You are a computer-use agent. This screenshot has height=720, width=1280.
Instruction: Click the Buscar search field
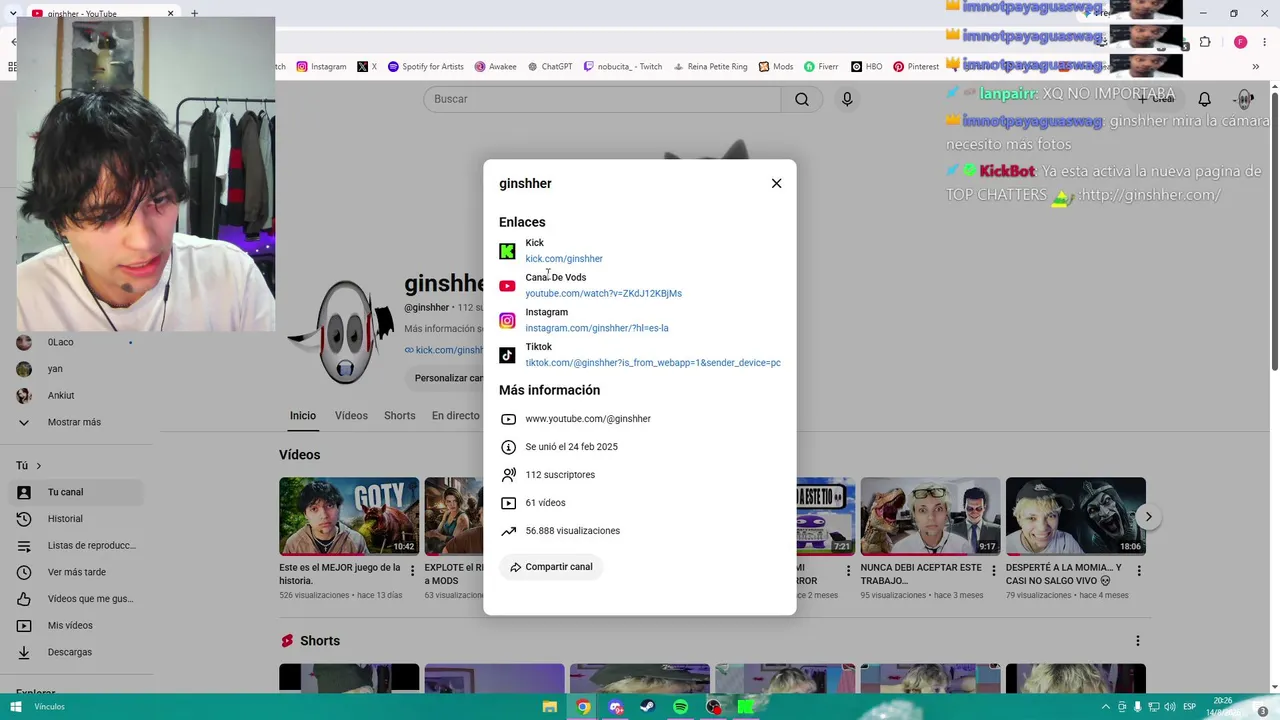[602, 99]
